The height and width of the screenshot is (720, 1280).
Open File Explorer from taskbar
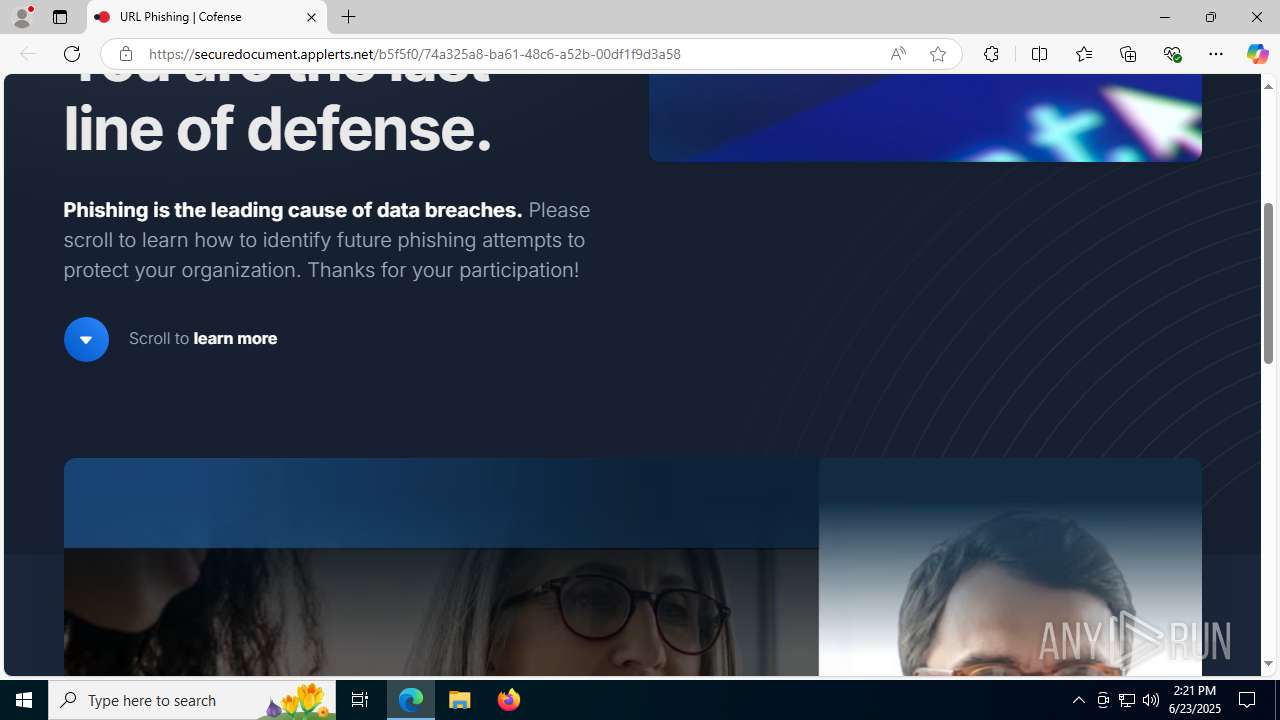pyautogui.click(x=460, y=700)
